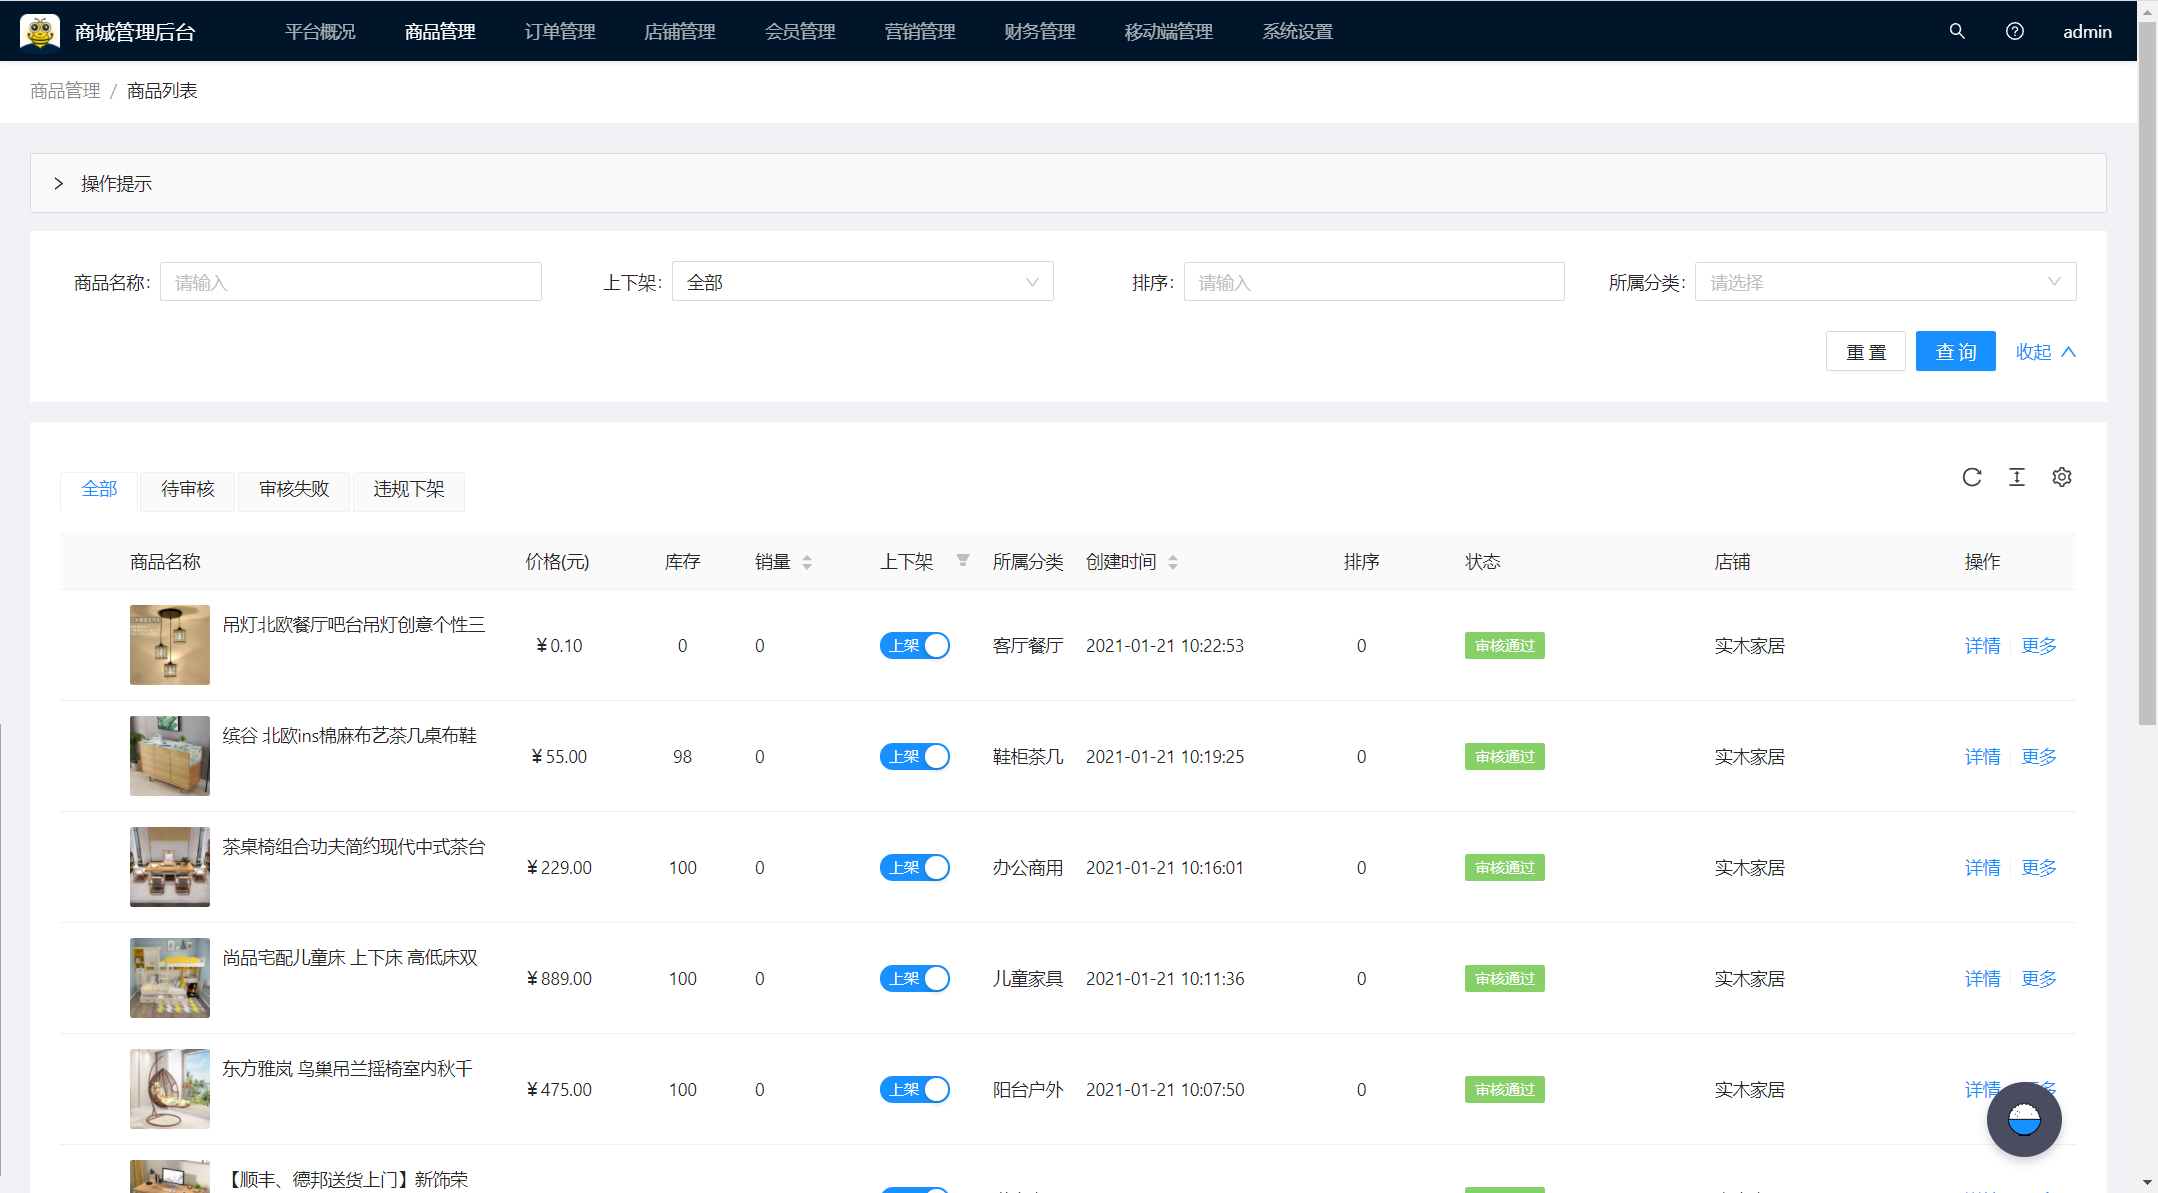2158x1193 pixels.
Task: Toggle 上架 switch for 东方雅岚 product
Action: pos(915,1090)
